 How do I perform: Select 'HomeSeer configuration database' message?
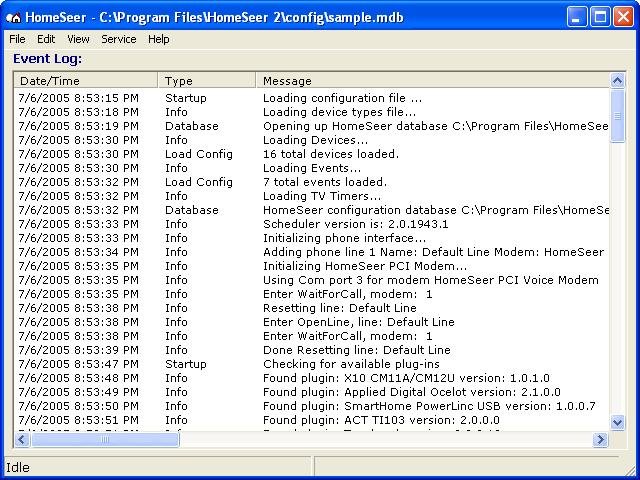click(x=436, y=210)
